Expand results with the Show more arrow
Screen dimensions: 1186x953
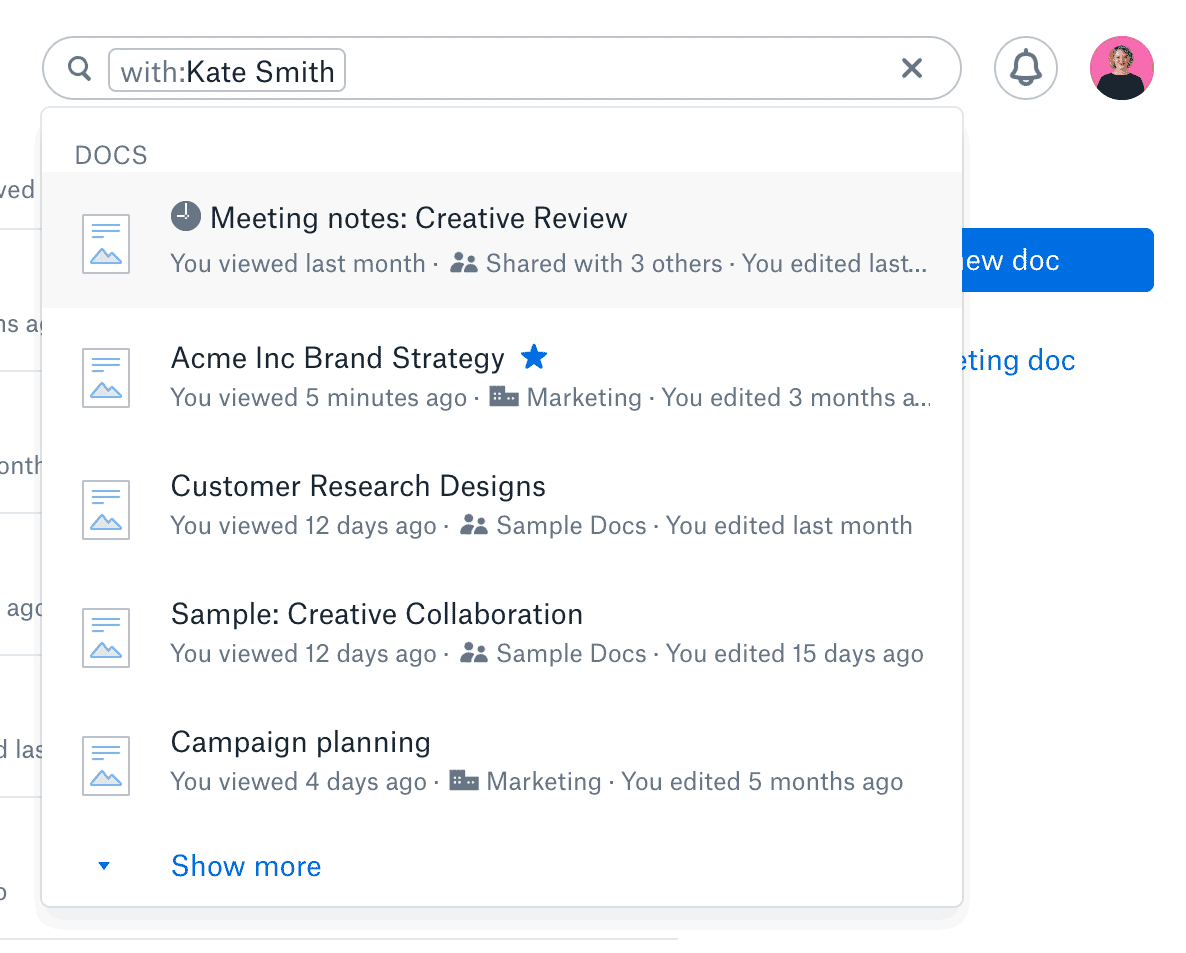(x=104, y=866)
